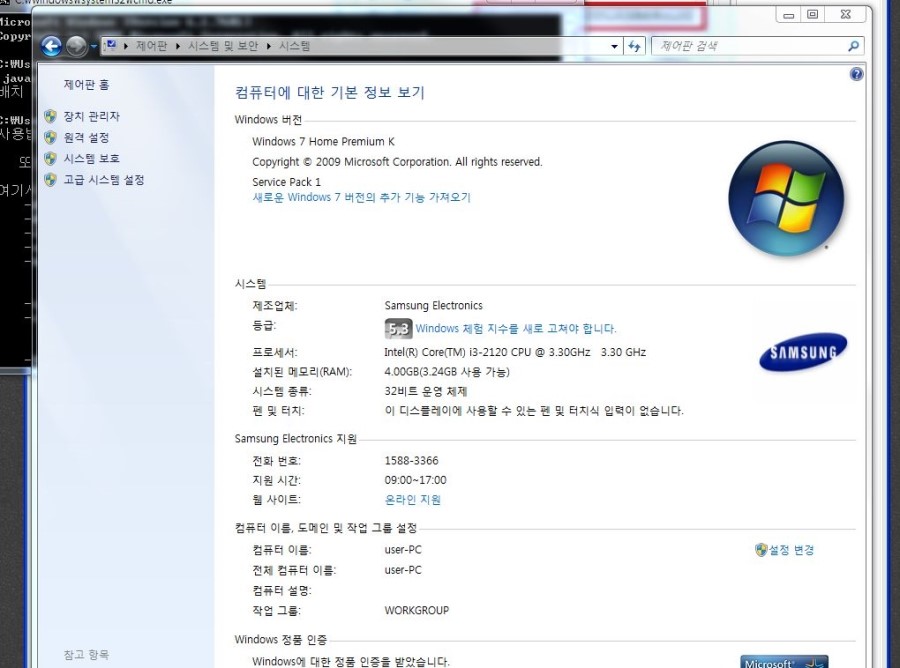The width and height of the screenshot is (900, 668).
Task: Select heading 컴퓨터에 대한 기본 정보 보기
Action: click(329, 92)
